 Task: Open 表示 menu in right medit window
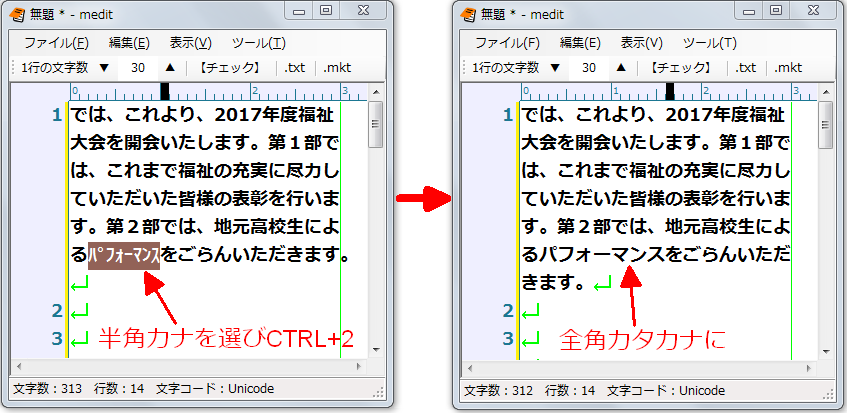[x=642, y=43]
